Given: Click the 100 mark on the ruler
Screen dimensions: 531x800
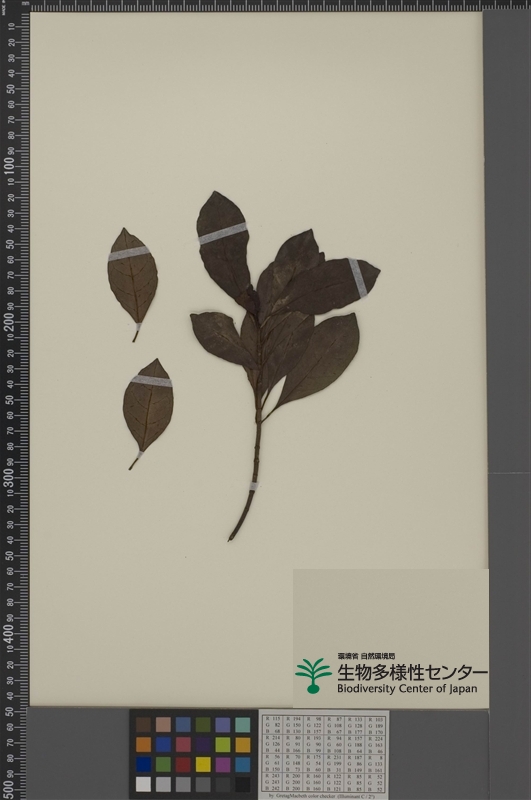Looking at the screenshot, I should click(x=9, y=166).
